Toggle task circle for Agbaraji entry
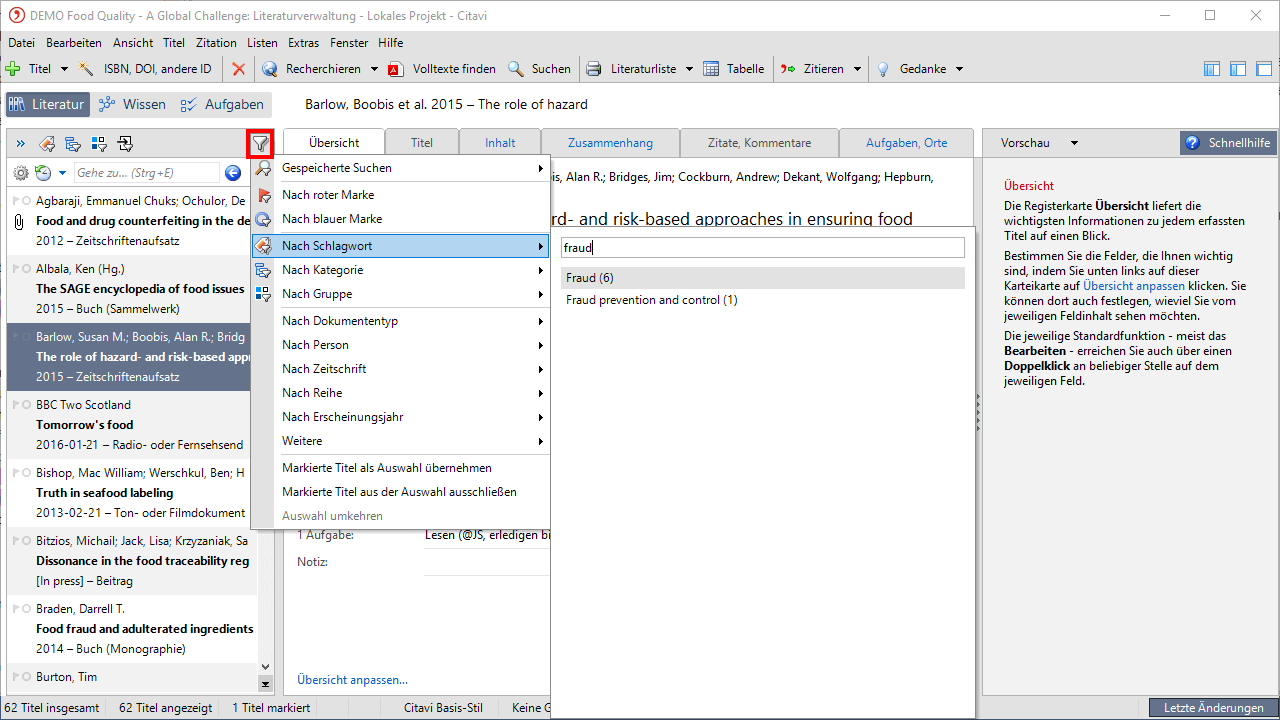This screenshot has height=720, width=1280. click(x=26, y=201)
